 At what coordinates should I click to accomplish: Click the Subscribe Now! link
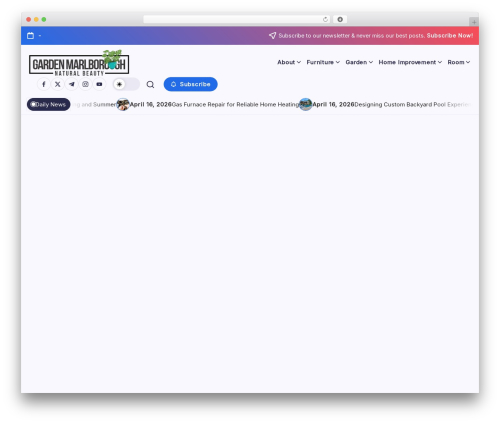[x=450, y=36]
